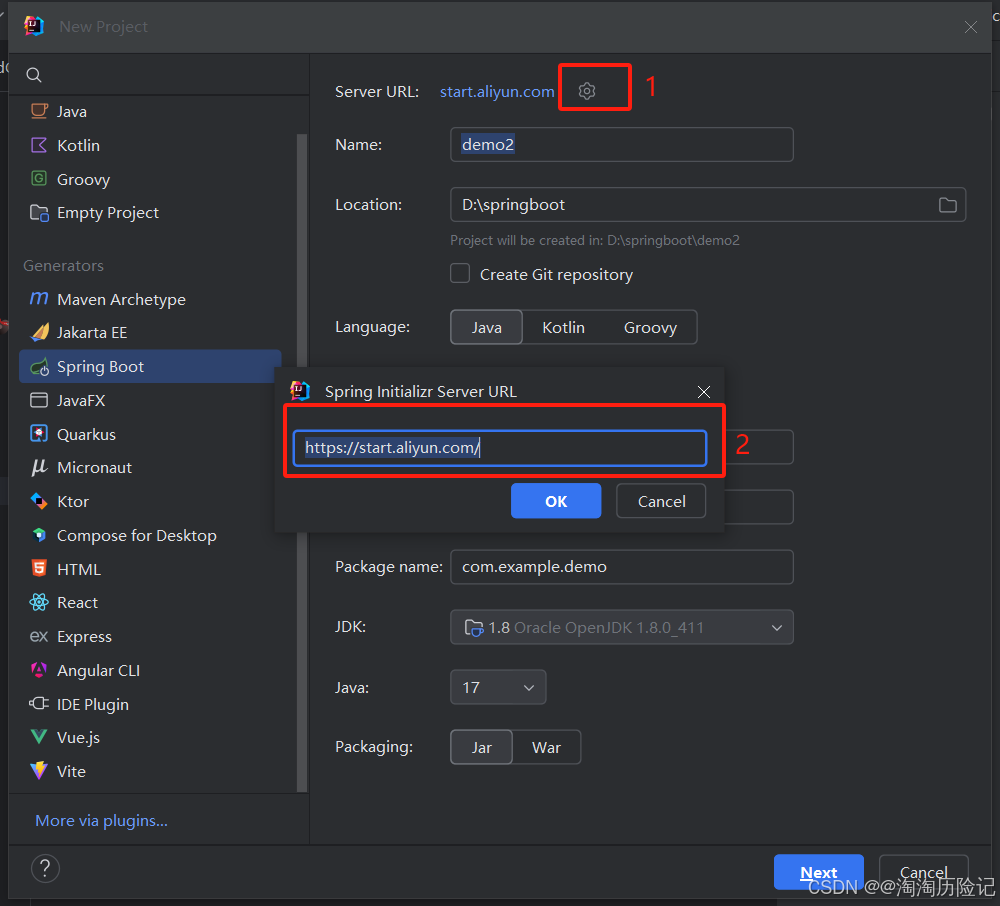Select the Empty Project icon
This screenshot has height=906, width=1000.
pos(39,212)
